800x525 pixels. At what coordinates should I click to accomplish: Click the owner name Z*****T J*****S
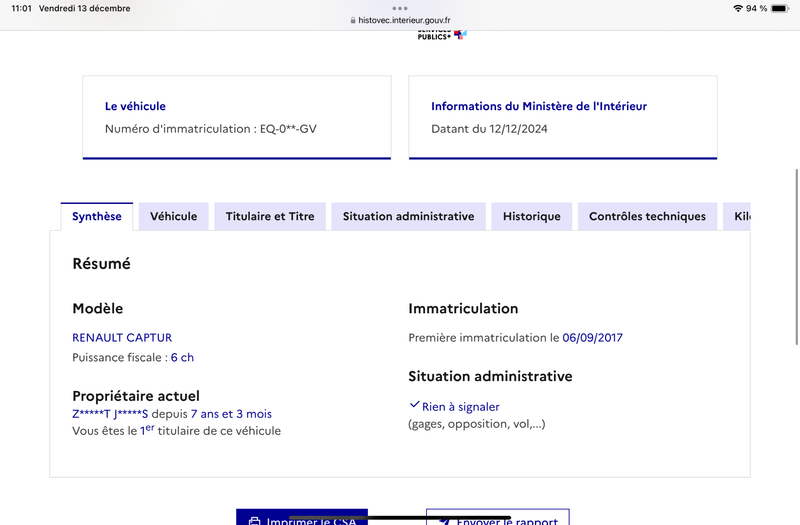[110, 414]
